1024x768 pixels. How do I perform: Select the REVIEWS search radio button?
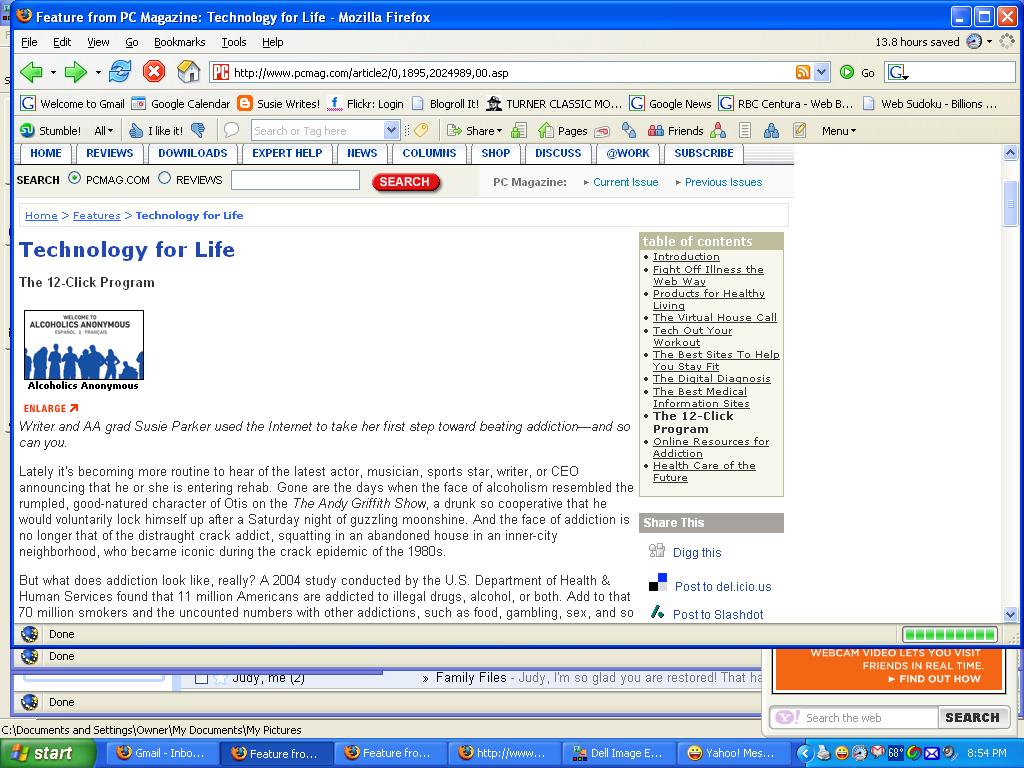click(x=165, y=178)
